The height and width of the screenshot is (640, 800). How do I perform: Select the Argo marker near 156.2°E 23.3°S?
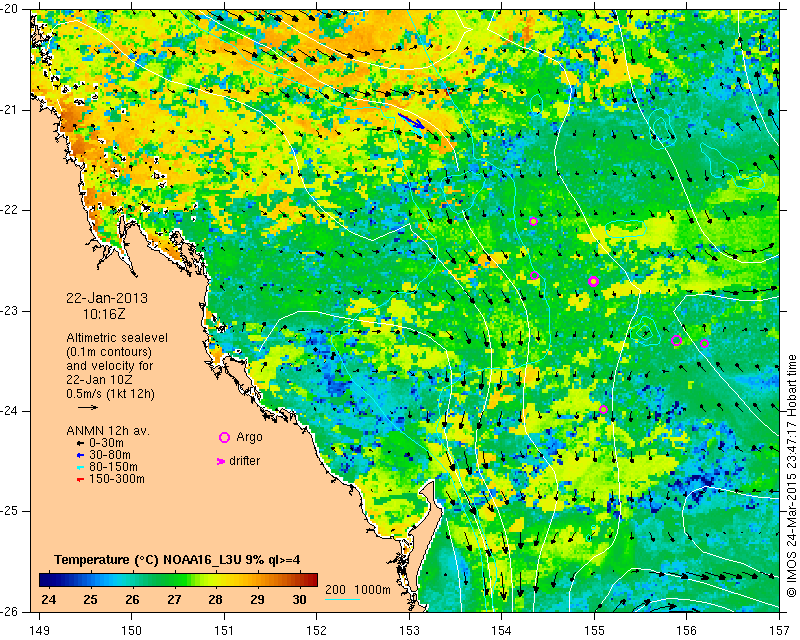(x=704, y=343)
